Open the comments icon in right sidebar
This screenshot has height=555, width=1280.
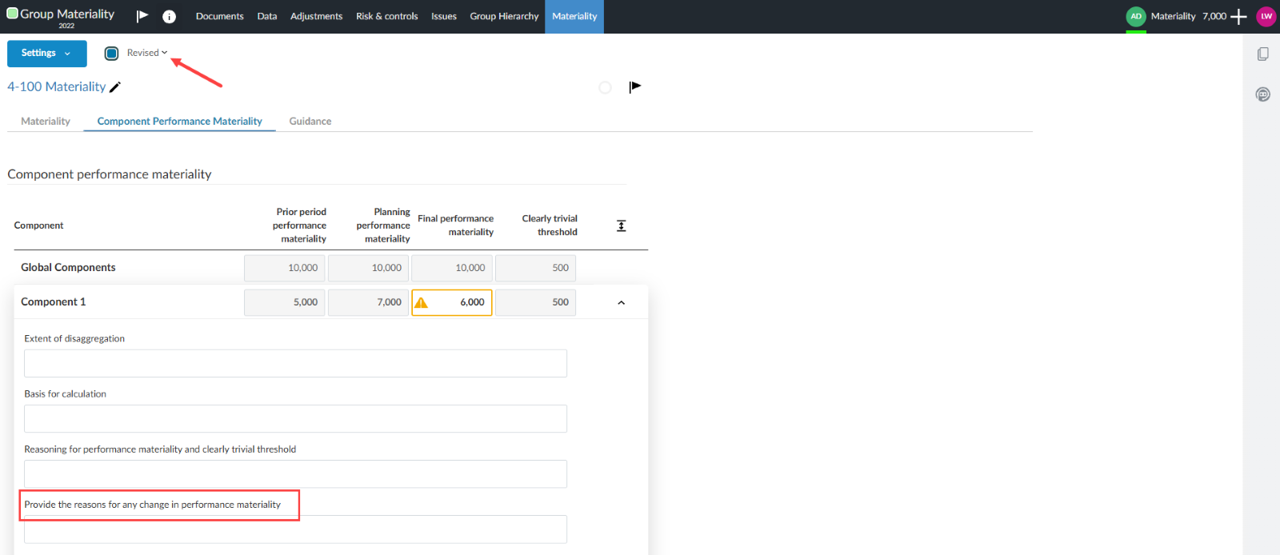[1262, 95]
